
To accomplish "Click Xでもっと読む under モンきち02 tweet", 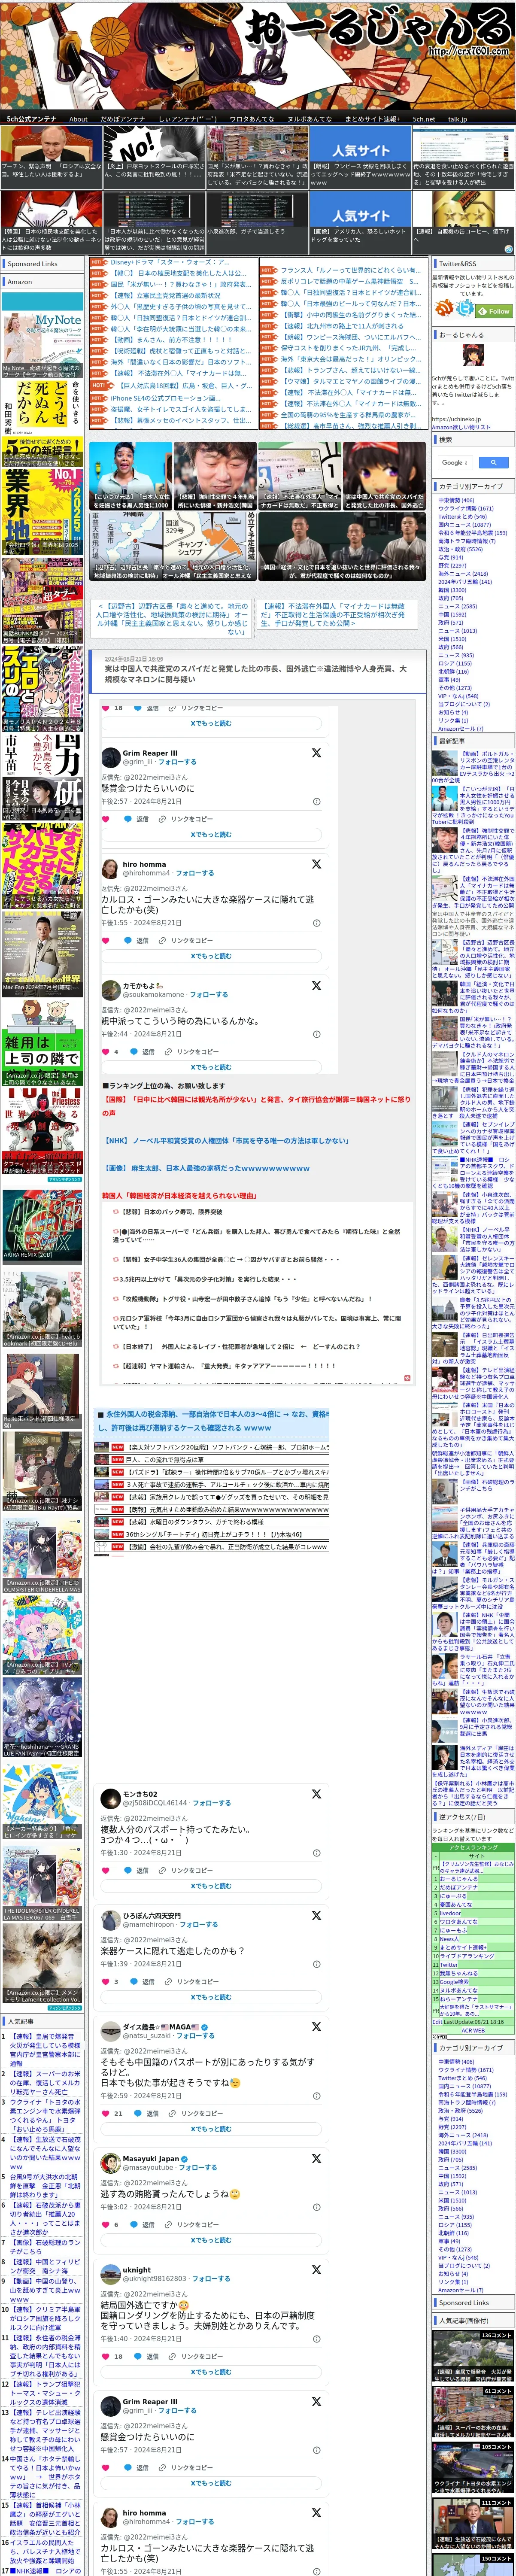I will [211, 1886].
